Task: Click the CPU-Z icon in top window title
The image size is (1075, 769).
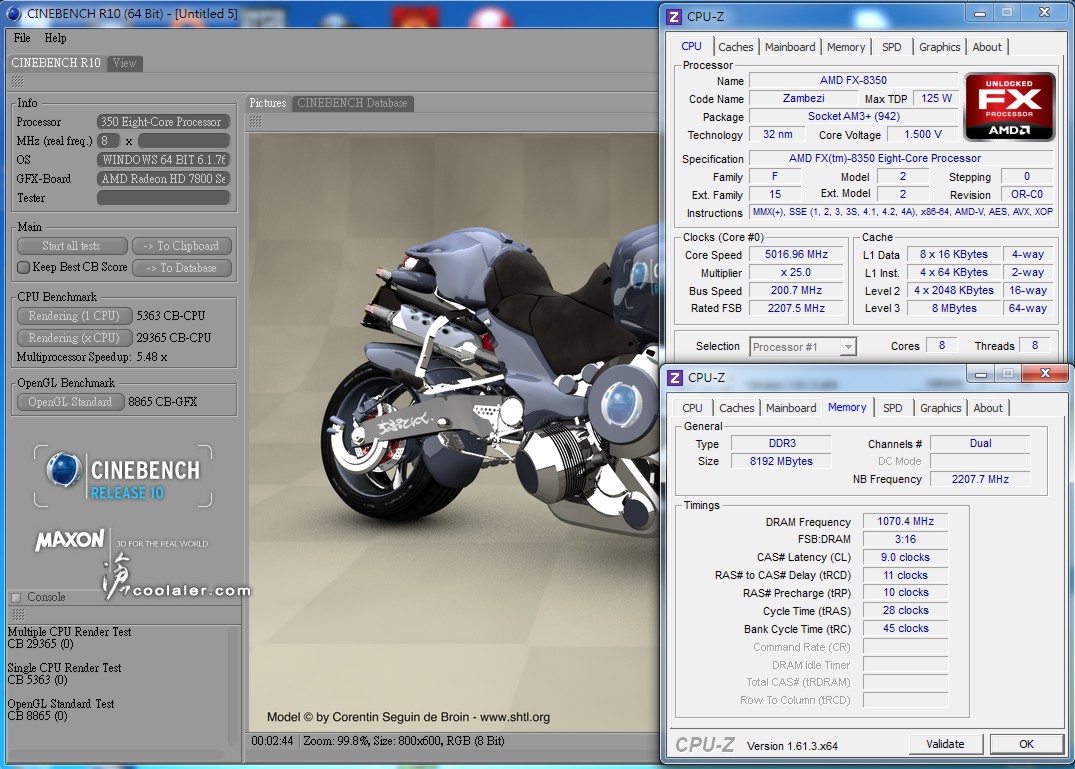Action: [674, 16]
